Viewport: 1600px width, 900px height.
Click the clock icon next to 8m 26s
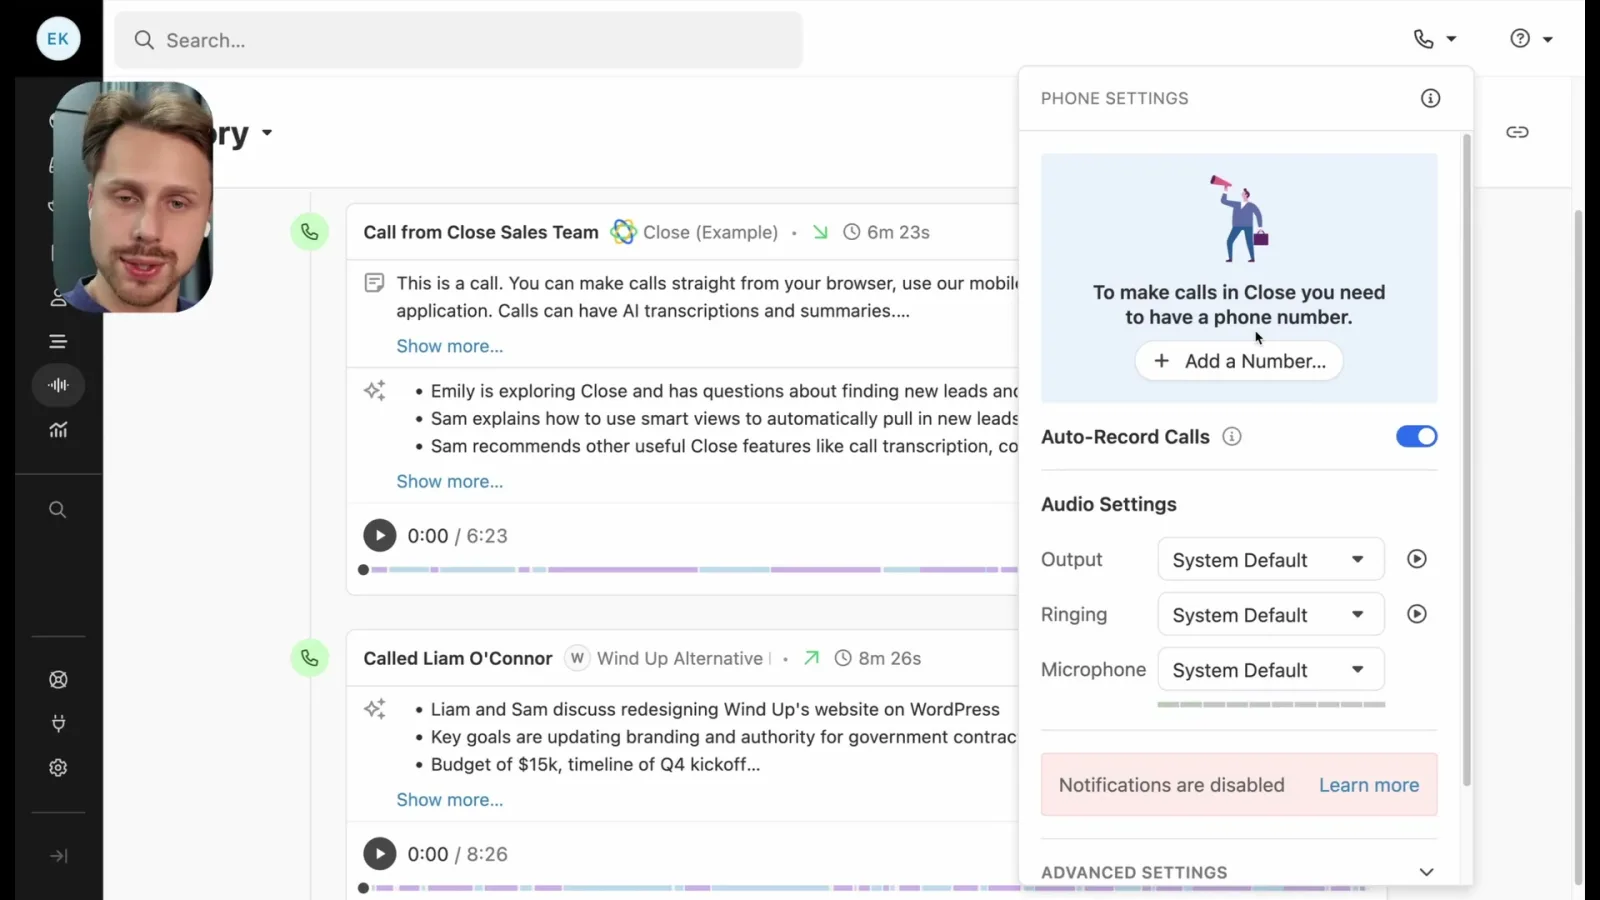click(x=843, y=658)
